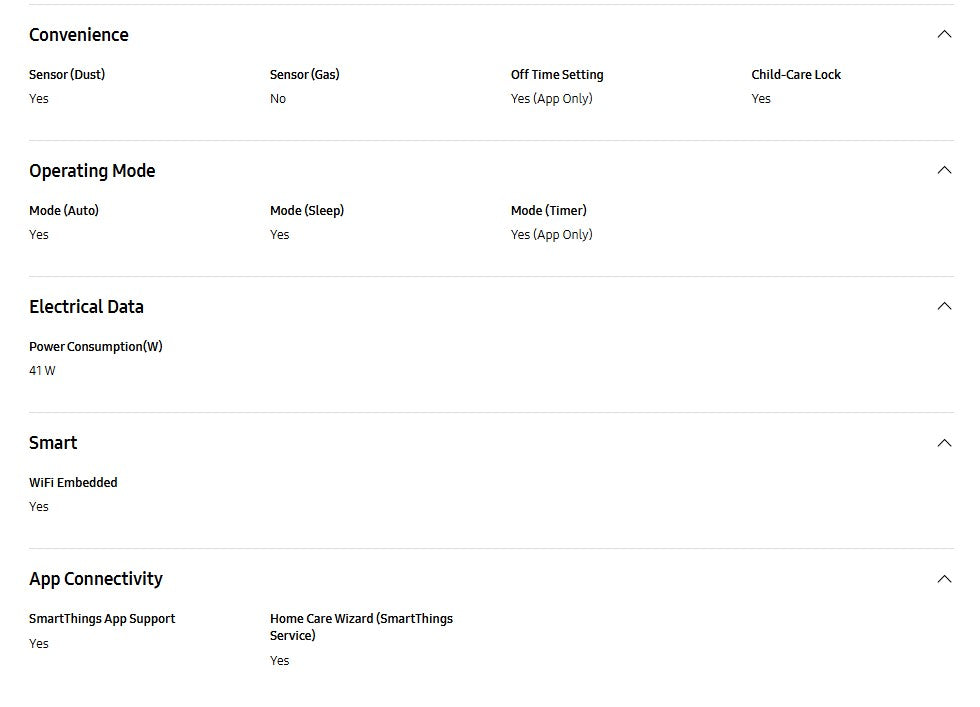Click the WiFi Embedded label
The image size is (980, 707).
pos(73,483)
